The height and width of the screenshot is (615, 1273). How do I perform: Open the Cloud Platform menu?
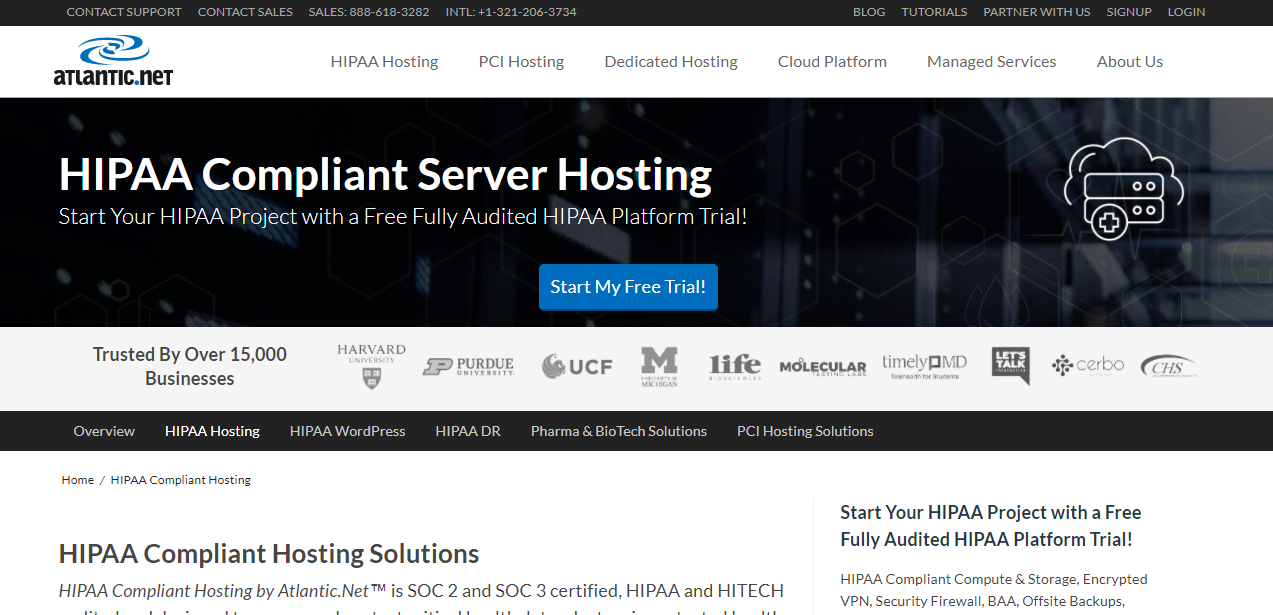coord(832,61)
